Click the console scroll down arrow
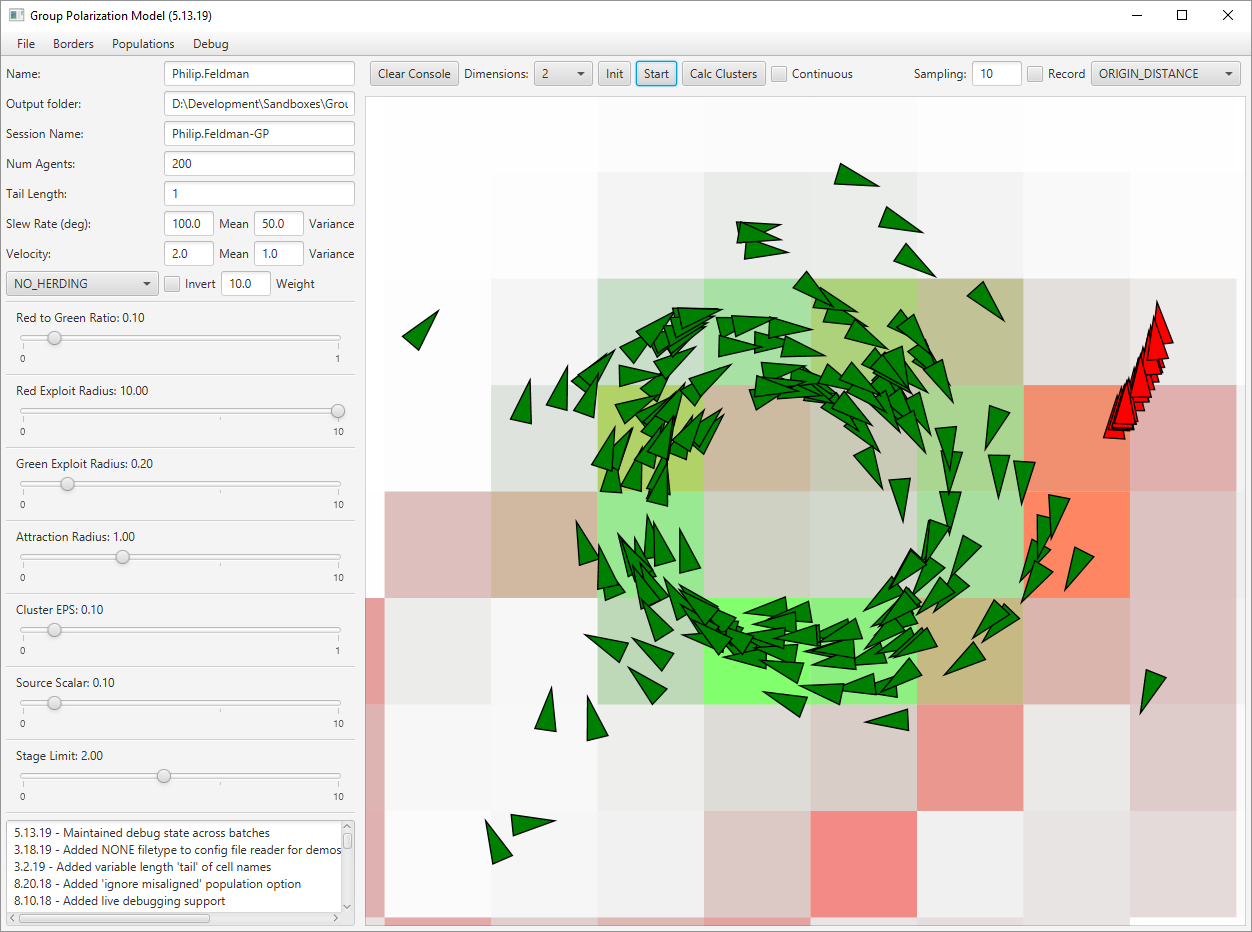Image resolution: width=1252 pixels, height=932 pixels. 347,906
